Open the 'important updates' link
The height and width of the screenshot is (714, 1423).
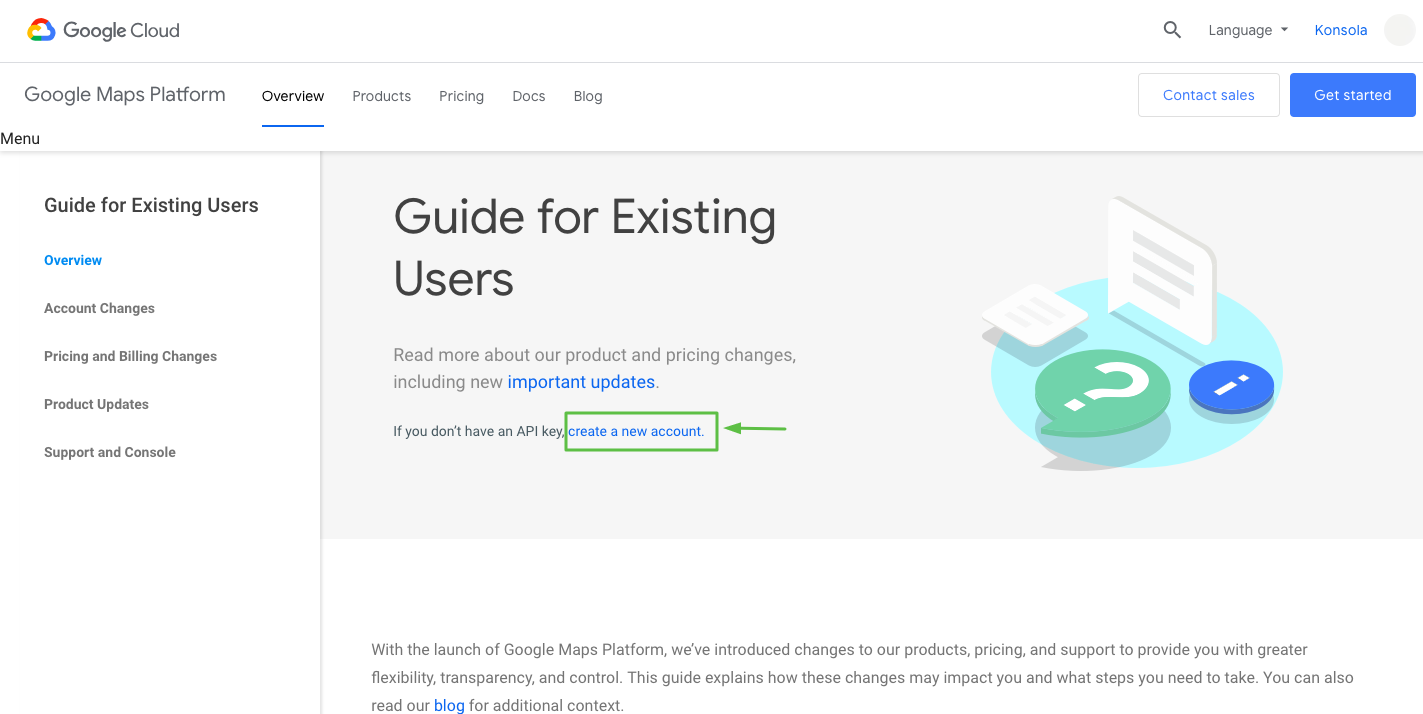[581, 382]
